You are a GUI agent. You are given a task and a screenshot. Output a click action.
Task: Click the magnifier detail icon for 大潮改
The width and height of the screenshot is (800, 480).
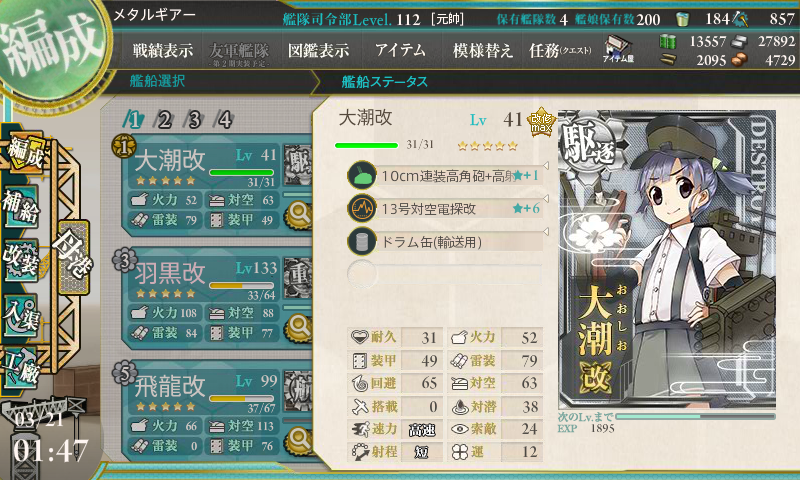299,215
